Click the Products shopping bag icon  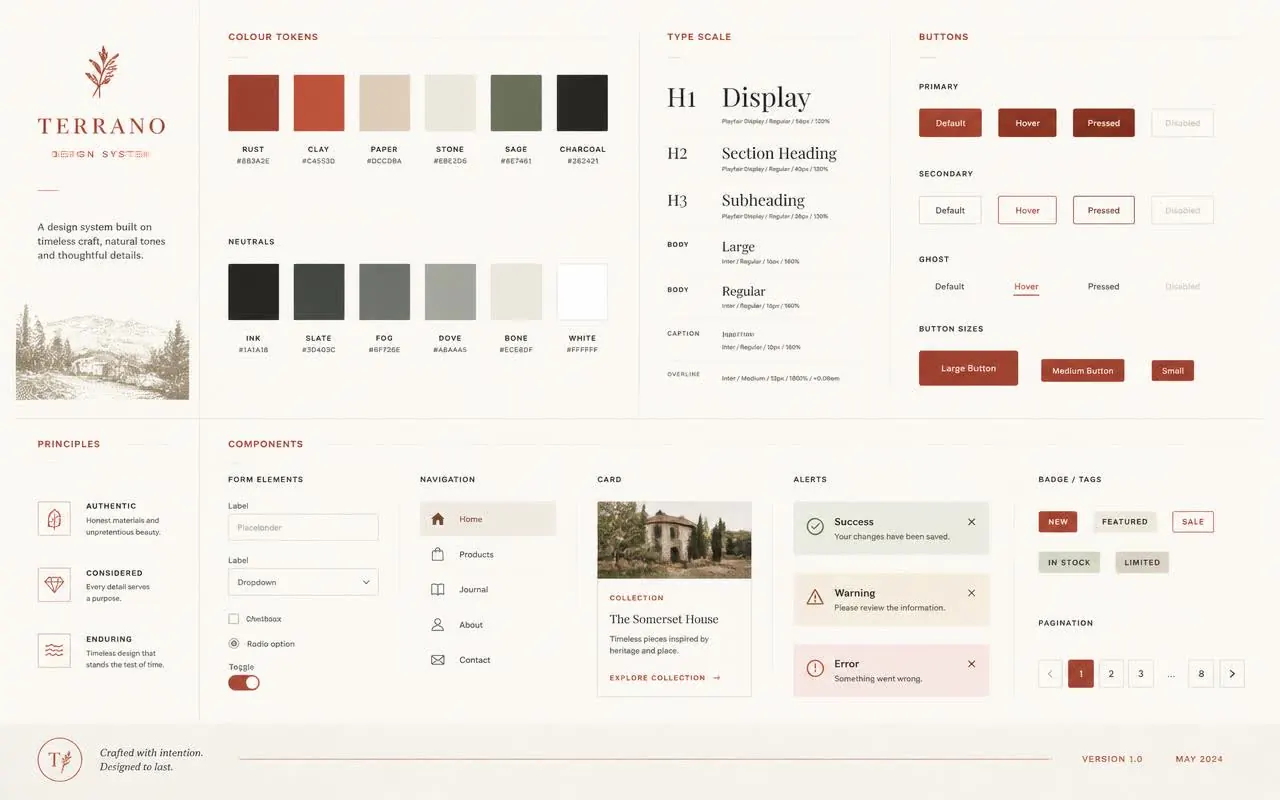point(437,554)
